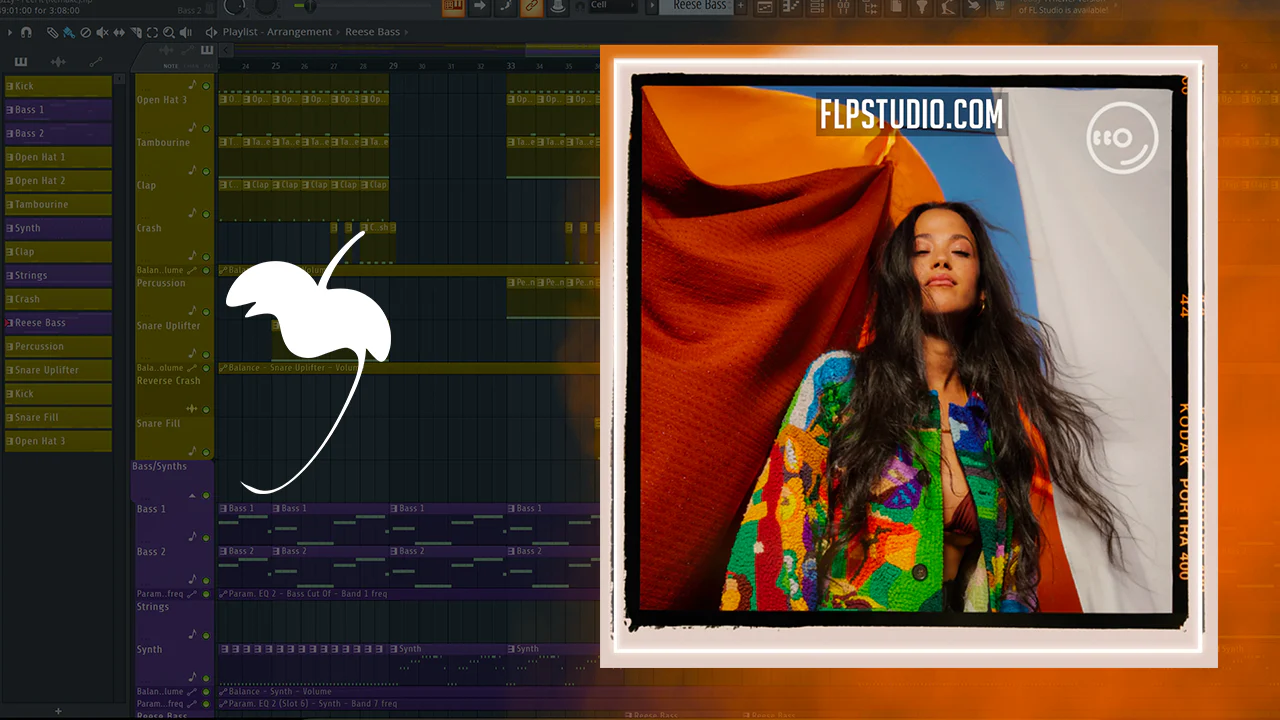Viewport: 1280px width, 720px height.
Task: Click the arrow left of pattern selector
Action: 651,6
